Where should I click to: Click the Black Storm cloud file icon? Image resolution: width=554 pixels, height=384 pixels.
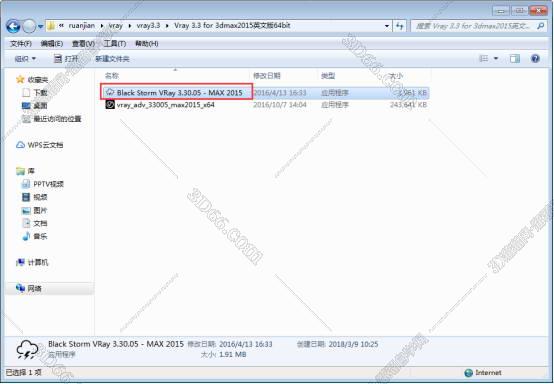[x=110, y=92]
